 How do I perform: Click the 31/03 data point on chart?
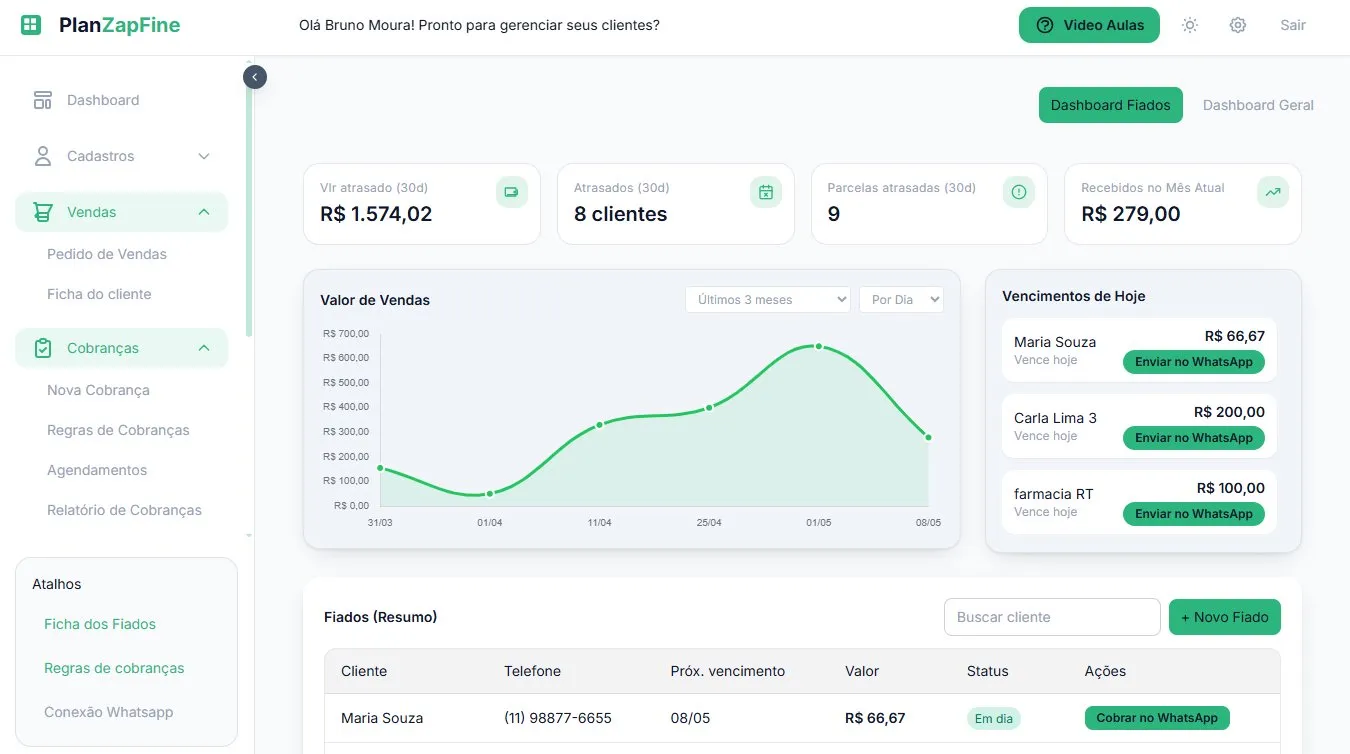tap(380, 468)
